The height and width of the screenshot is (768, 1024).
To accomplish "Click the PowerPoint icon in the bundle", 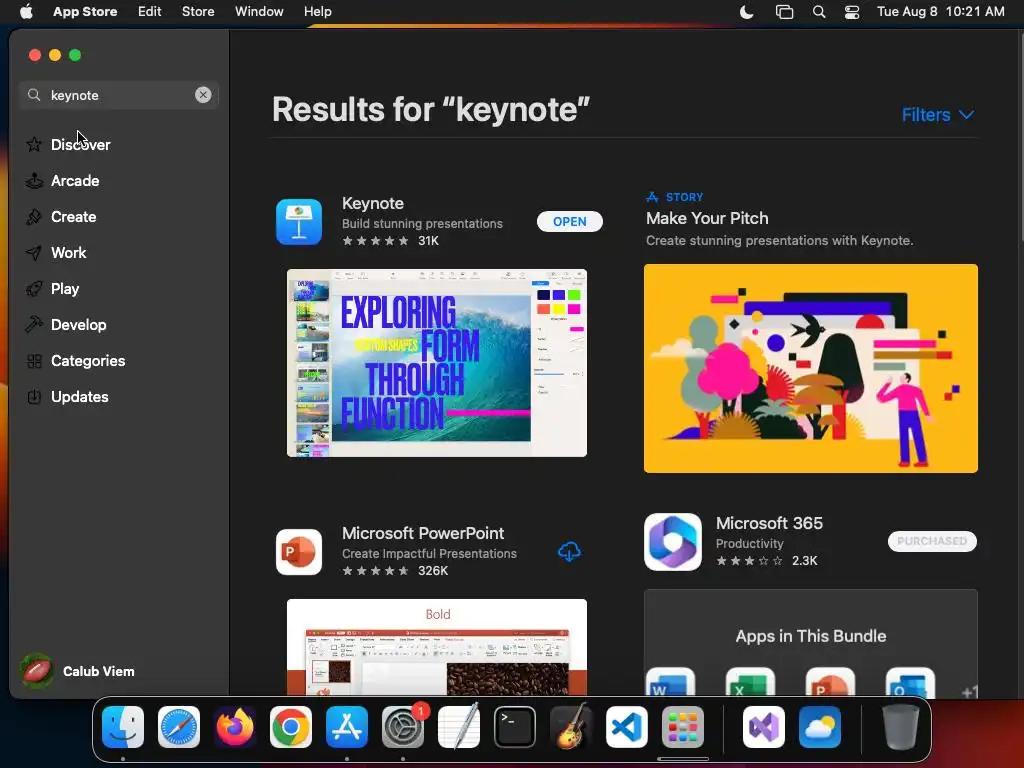I will point(830,682).
